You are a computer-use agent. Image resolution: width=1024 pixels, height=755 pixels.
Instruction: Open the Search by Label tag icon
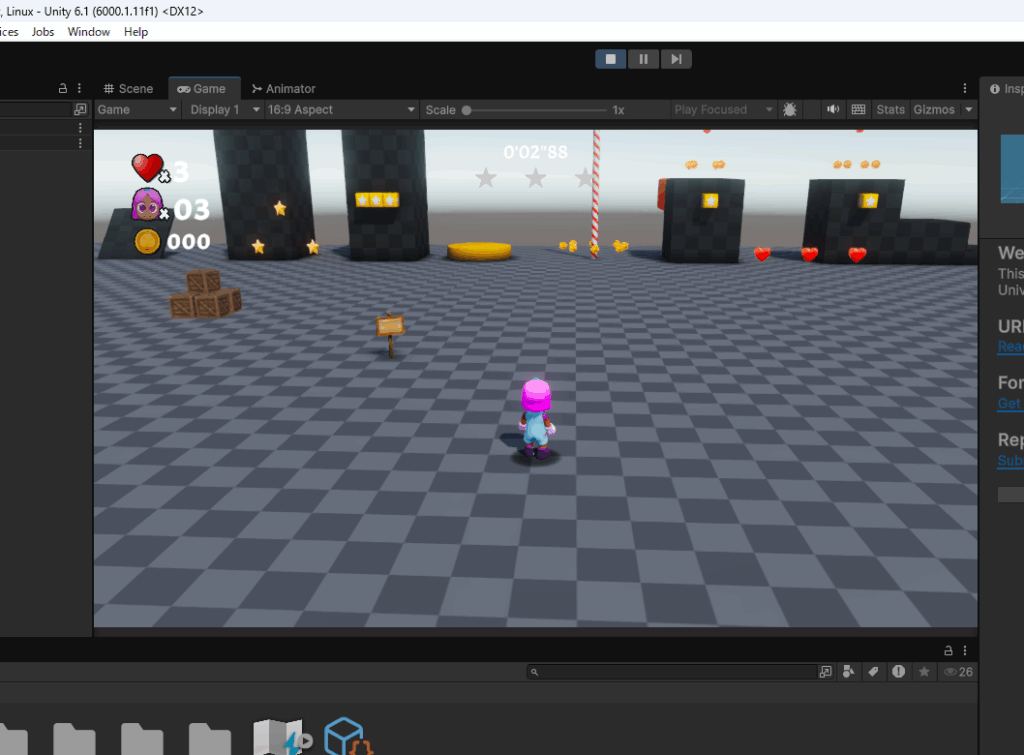pos(873,672)
